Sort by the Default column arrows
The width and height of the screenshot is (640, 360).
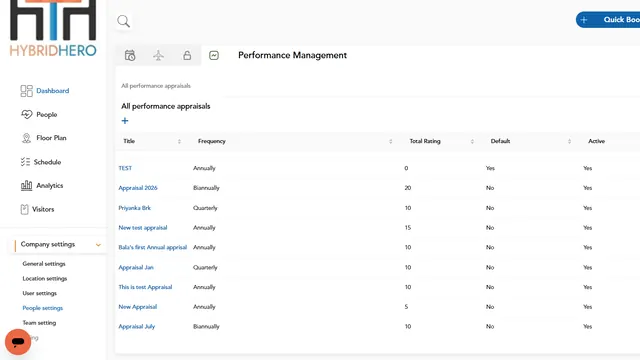click(569, 141)
